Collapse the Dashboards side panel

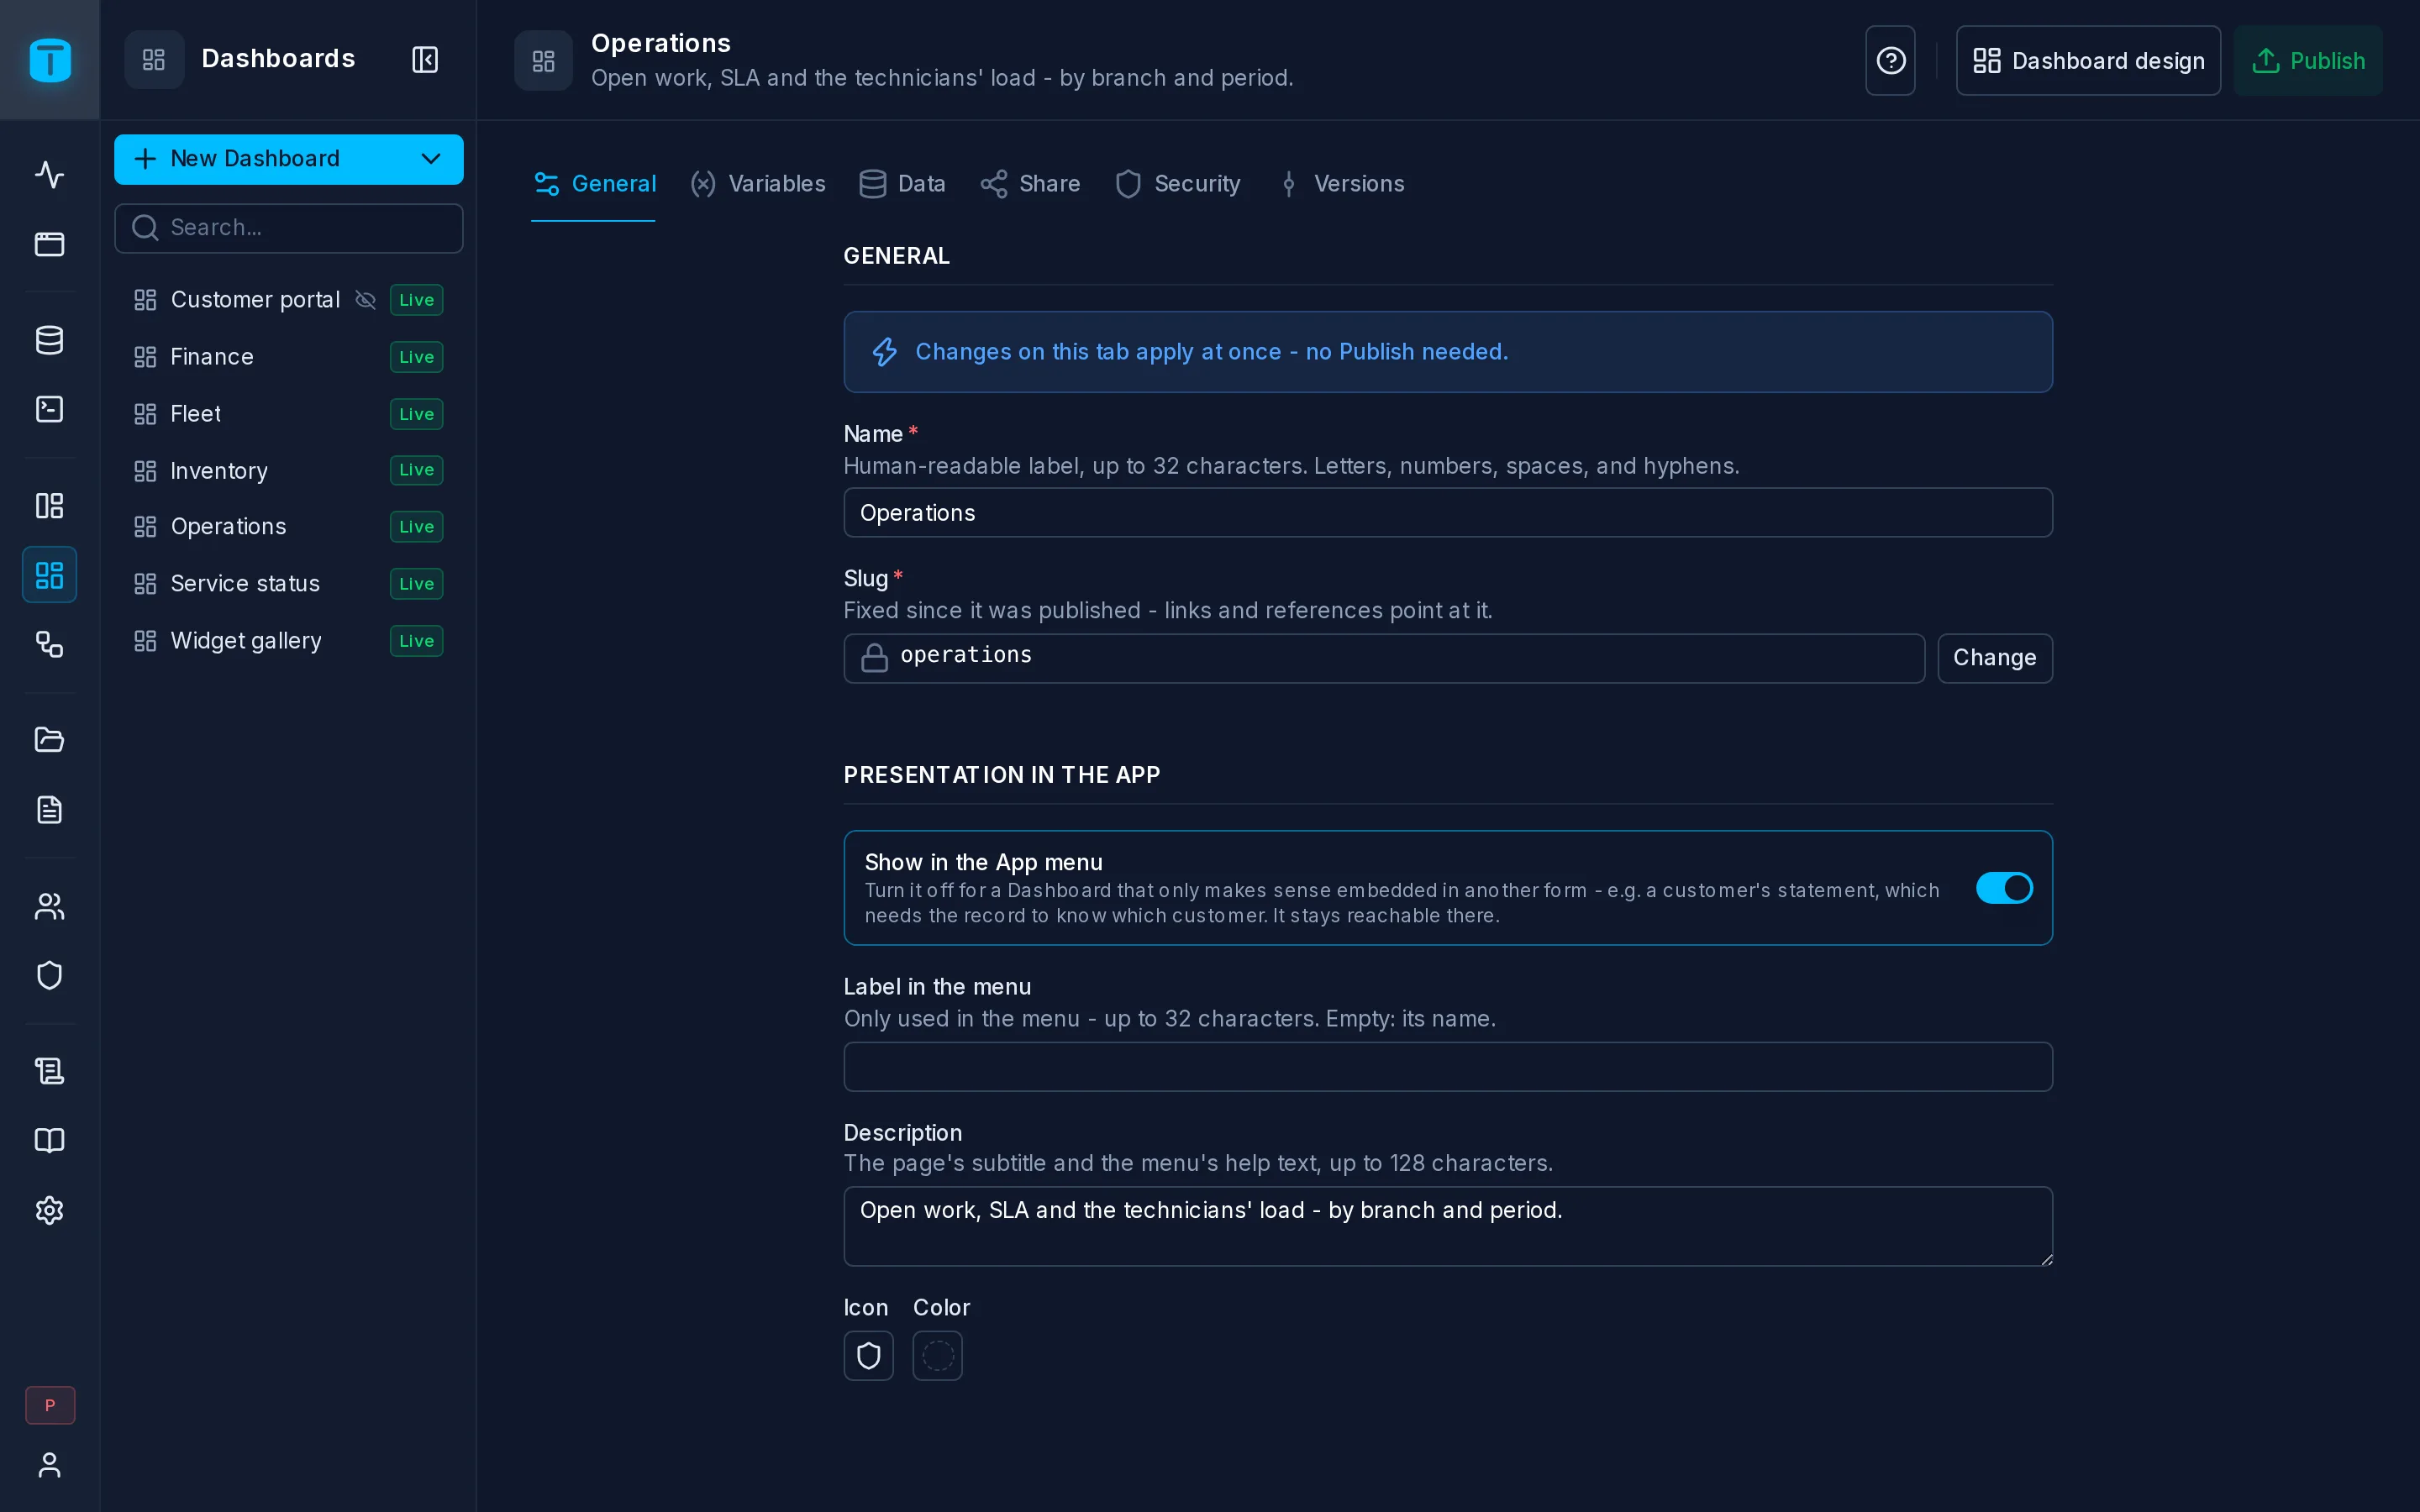[425, 60]
